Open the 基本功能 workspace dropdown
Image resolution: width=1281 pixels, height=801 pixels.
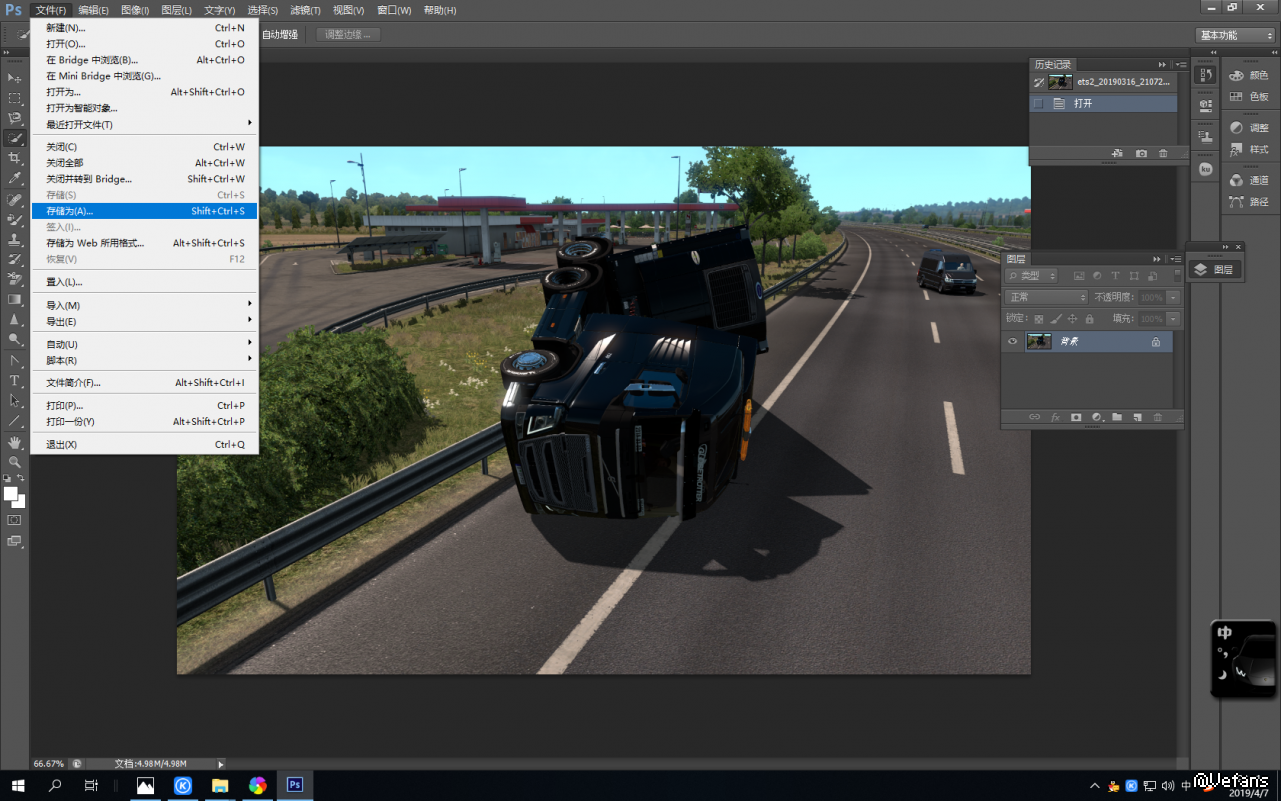coord(1235,35)
